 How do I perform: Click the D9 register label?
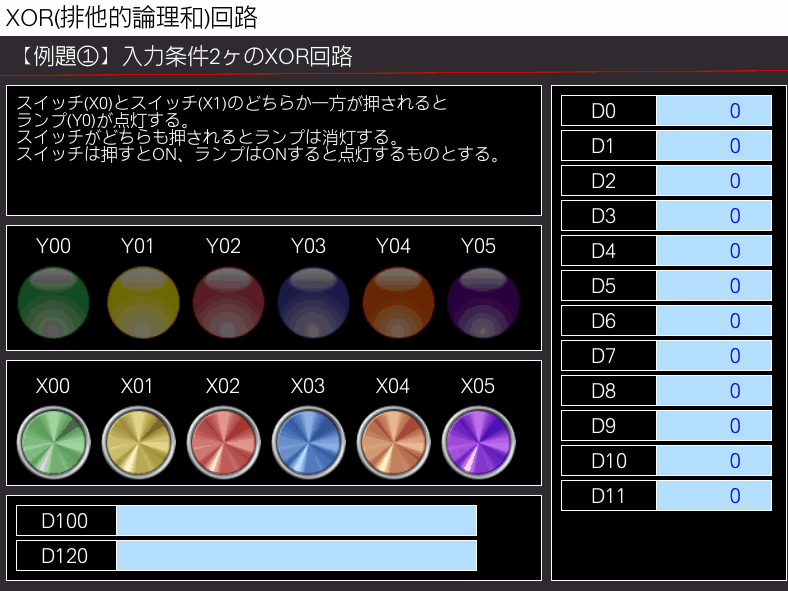(x=604, y=426)
